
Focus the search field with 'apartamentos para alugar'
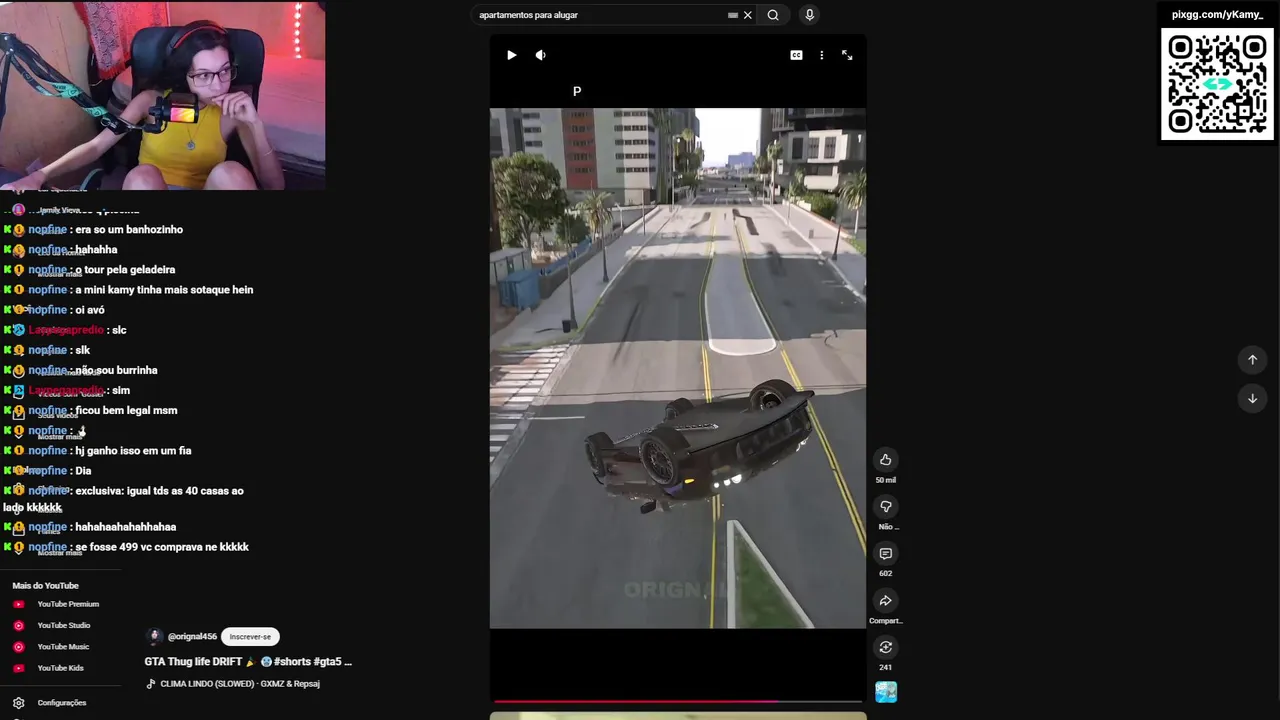pyautogui.click(x=600, y=15)
